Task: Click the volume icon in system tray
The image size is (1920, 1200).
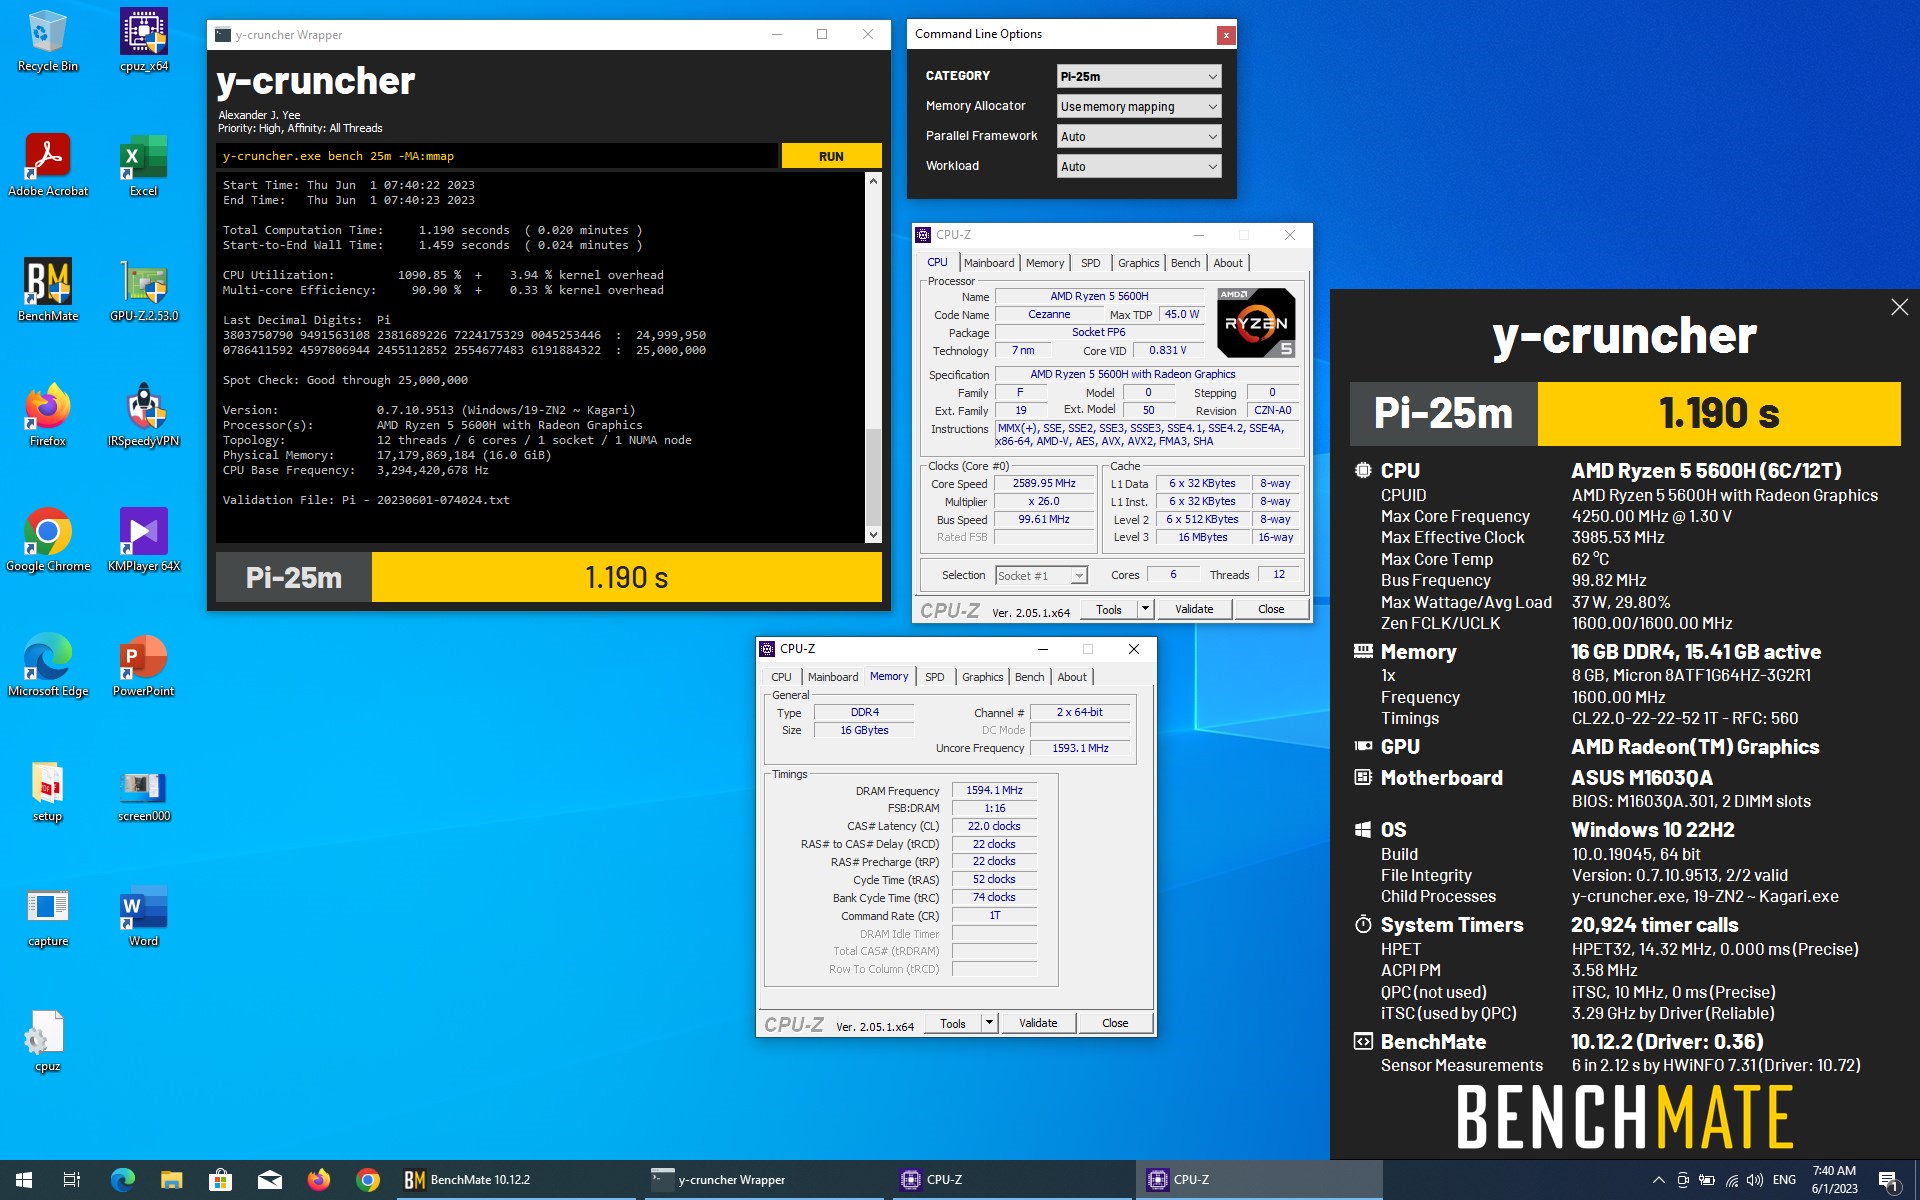Action: pos(1755,1180)
